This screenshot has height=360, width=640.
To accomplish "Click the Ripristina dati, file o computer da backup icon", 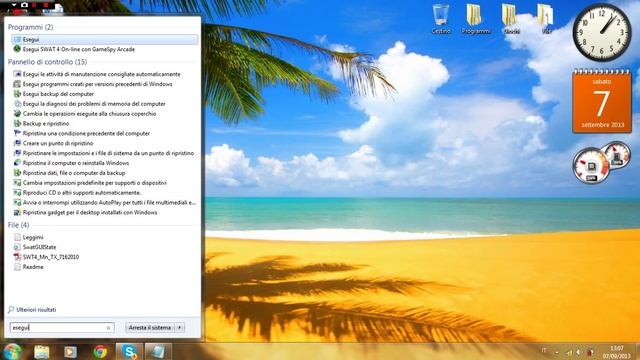I will (x=17, y=173).
